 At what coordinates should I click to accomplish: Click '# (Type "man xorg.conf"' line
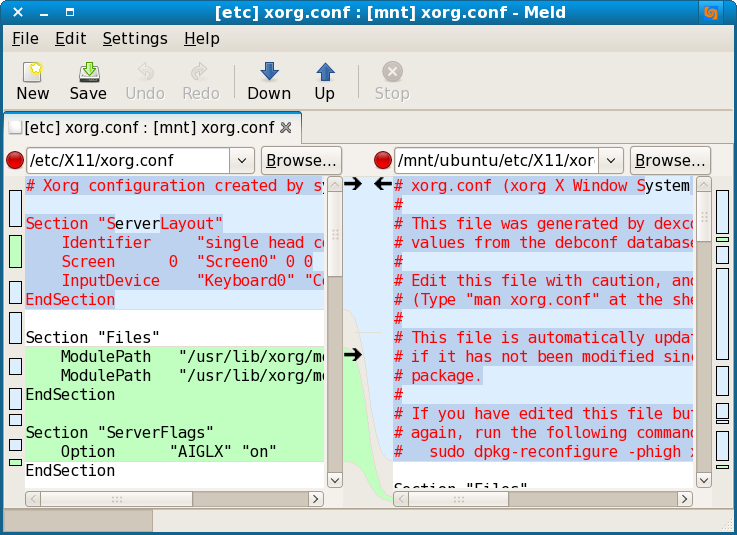tap(543, 299)
